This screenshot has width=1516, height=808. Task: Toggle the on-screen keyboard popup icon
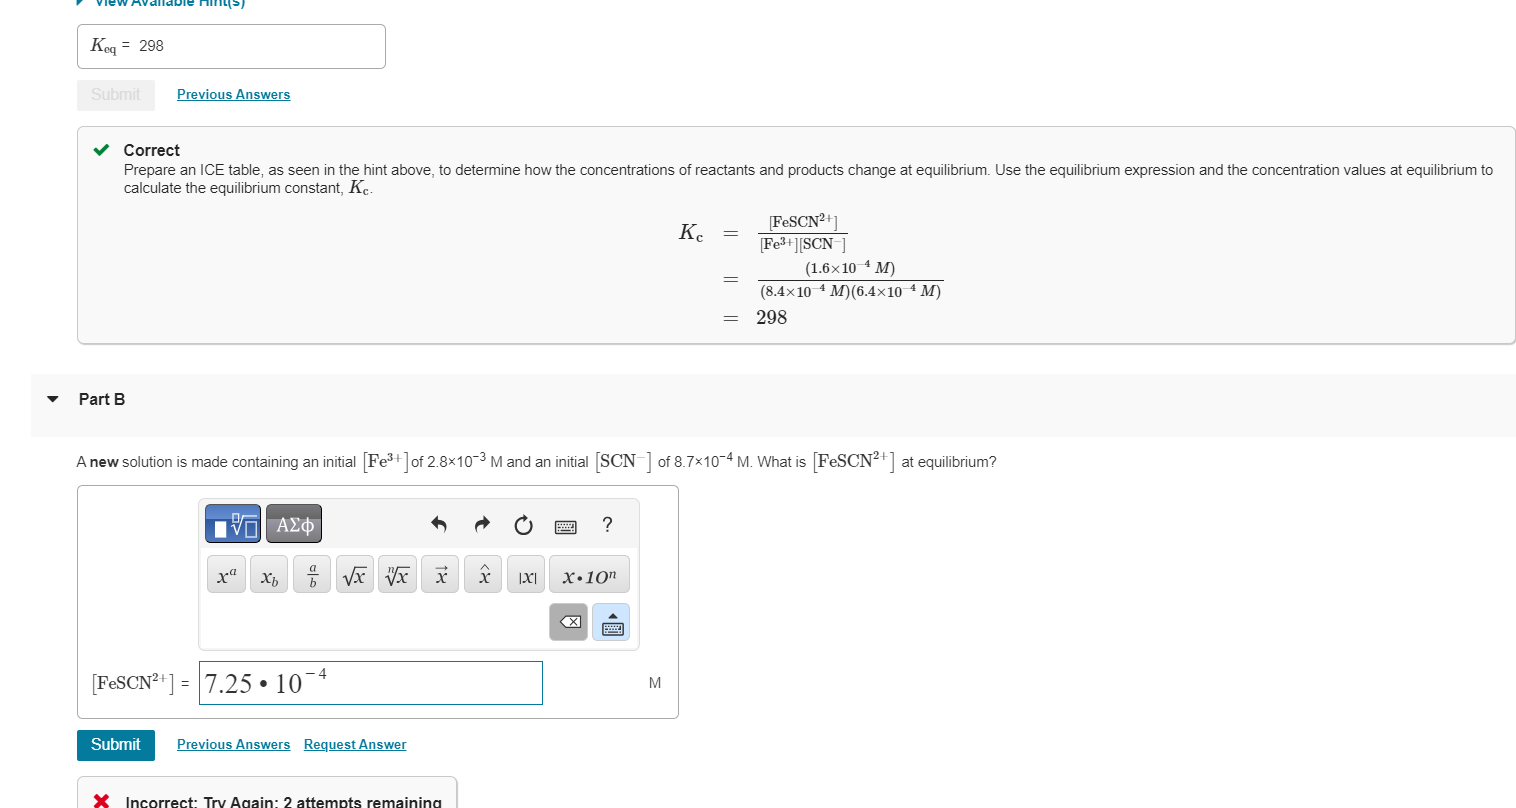[565, 525]
